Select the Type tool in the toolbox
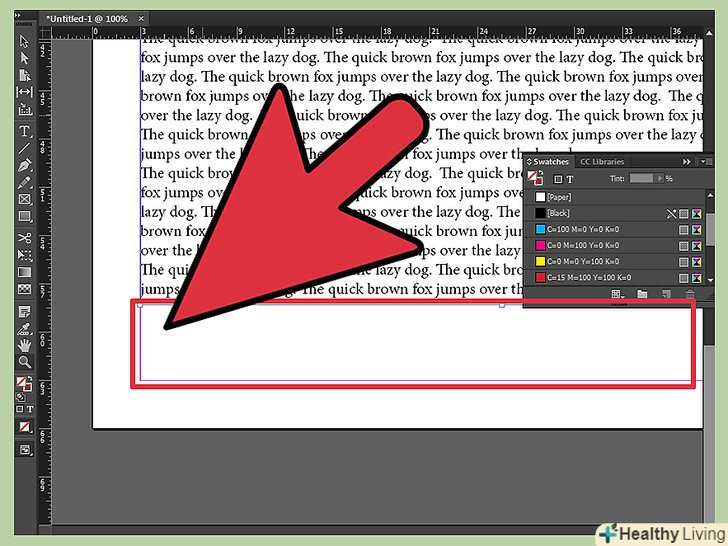The height and width of the screenshot is (546, 728). tap(25, 131)
